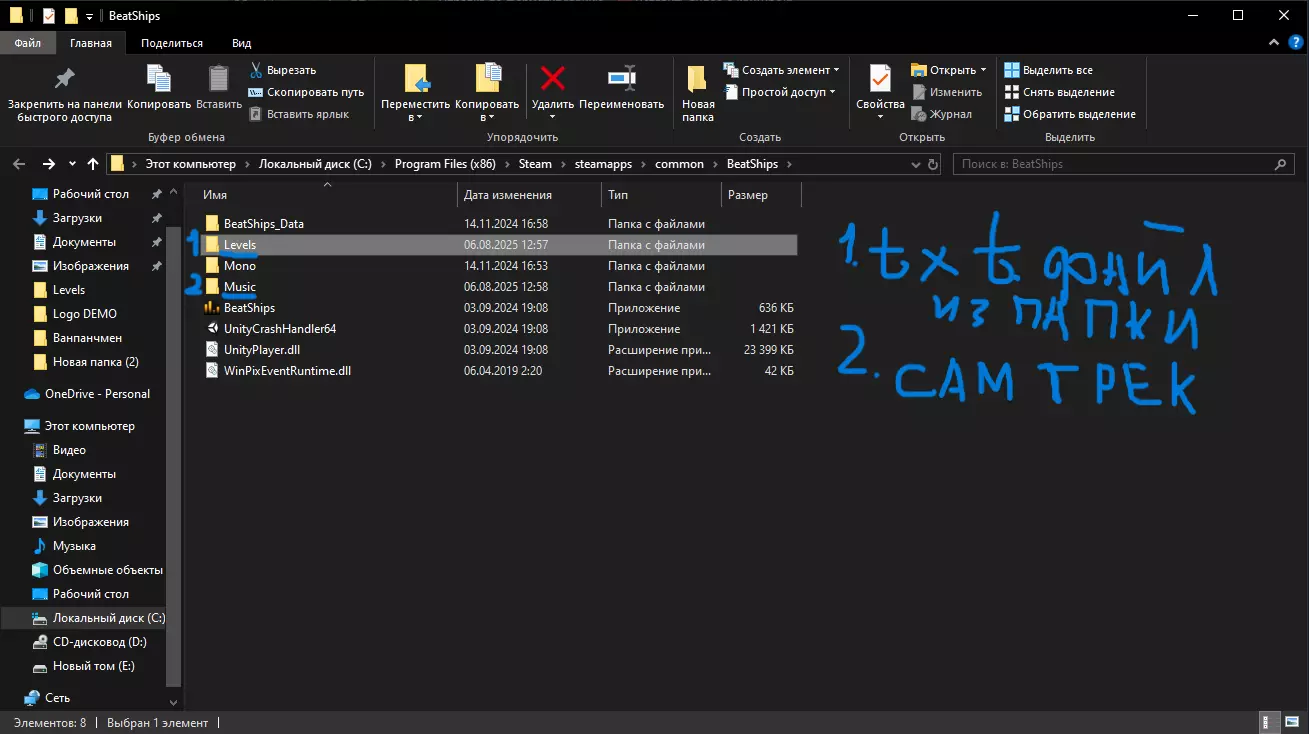The height and width of the screenshot is (734, 1309).
Task: Click the Изменить edit command
Action: click(946, 92)
